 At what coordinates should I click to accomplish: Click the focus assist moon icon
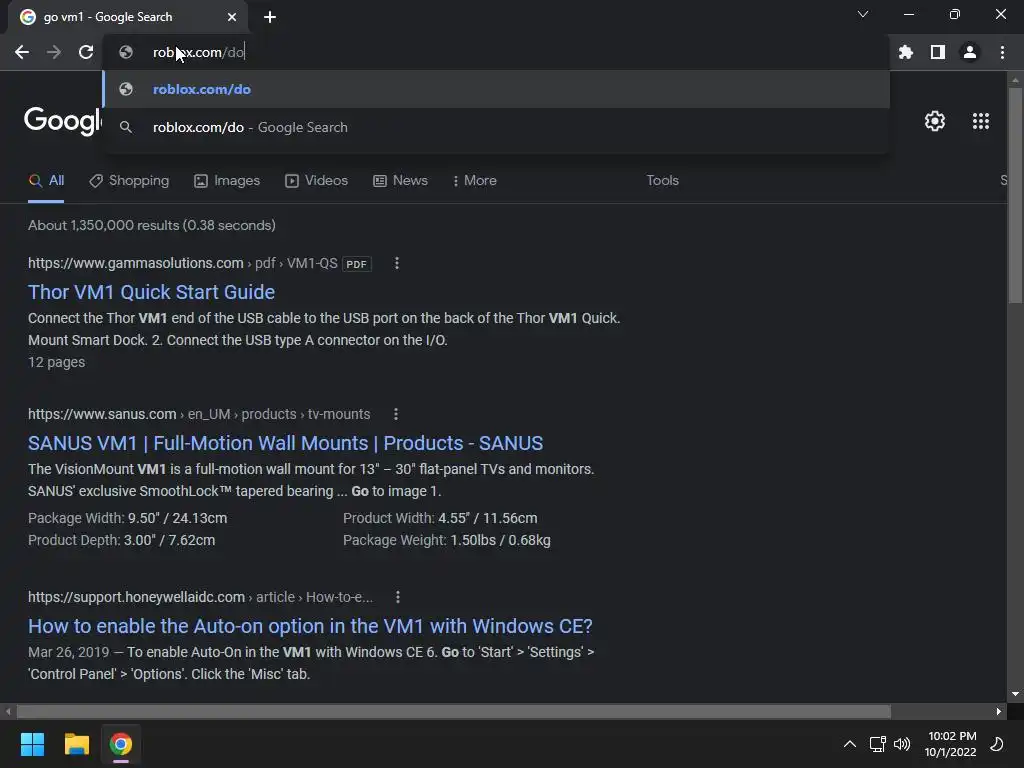coord(997,744)
